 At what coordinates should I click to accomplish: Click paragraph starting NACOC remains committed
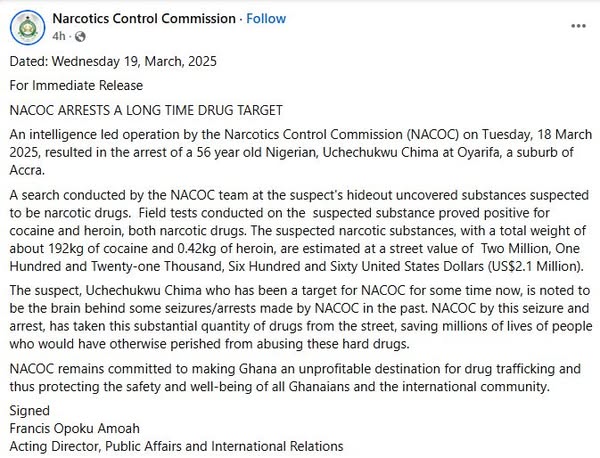[295, 378]
